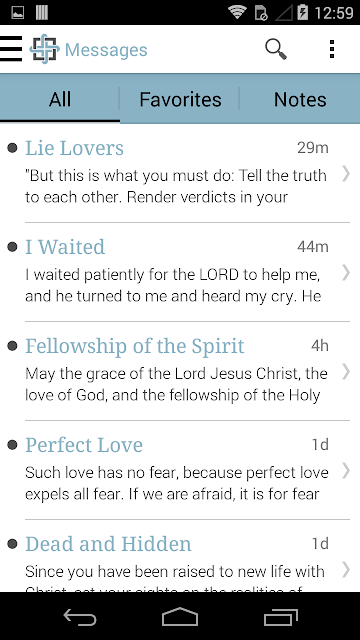Open the I Waited message title
This screenshot has width=360, height=640.
65,247
